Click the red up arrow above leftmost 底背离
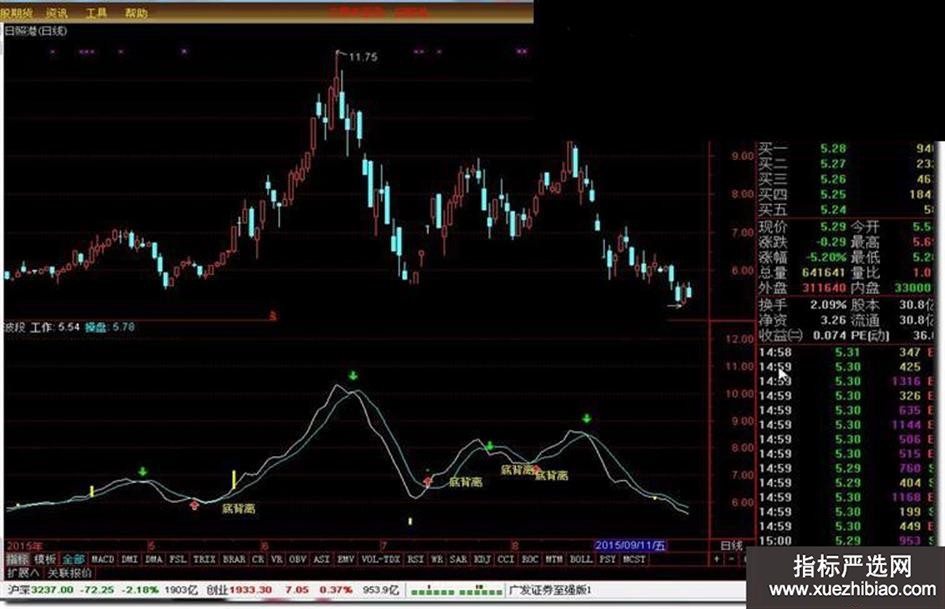Screen dimensions: 945x609 194,505
